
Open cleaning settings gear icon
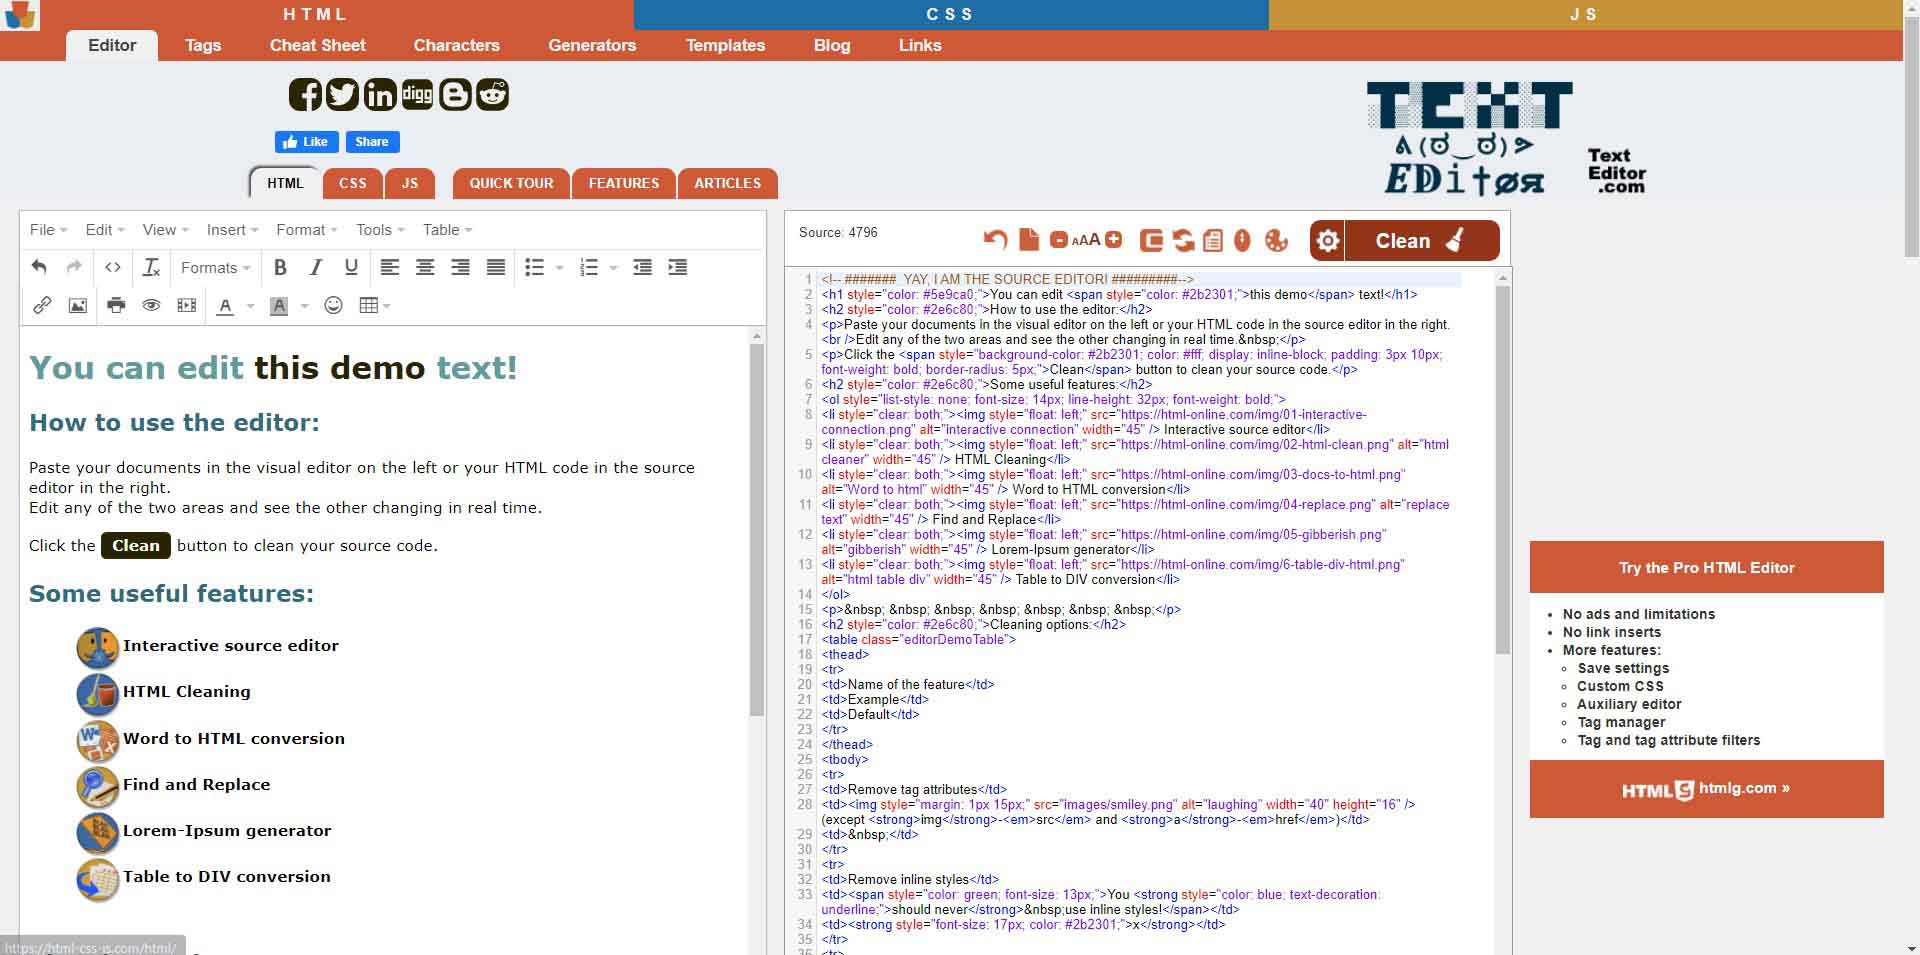click(x=1327, y=241)
